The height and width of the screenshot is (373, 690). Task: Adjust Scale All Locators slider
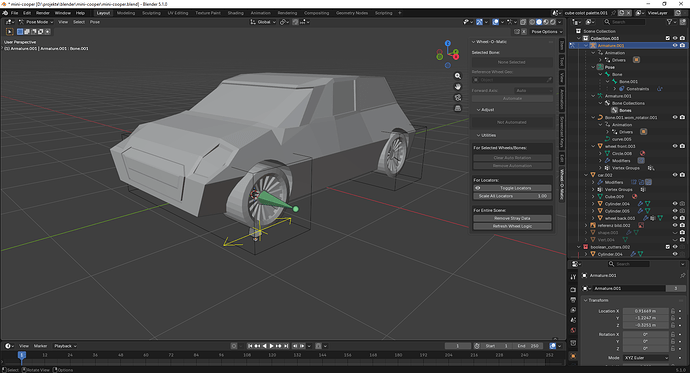[512, 196]
